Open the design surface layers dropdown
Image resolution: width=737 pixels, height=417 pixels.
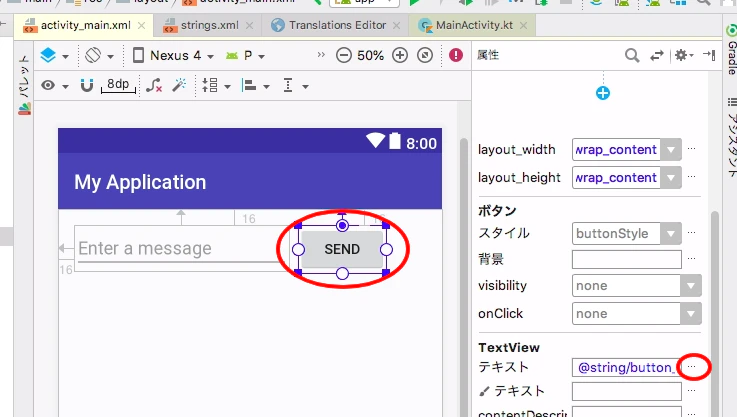click(x=54, y=56)
